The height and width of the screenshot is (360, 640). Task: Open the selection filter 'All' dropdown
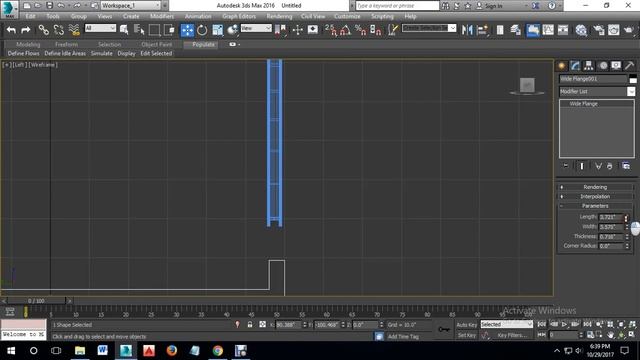pos(100,28)
